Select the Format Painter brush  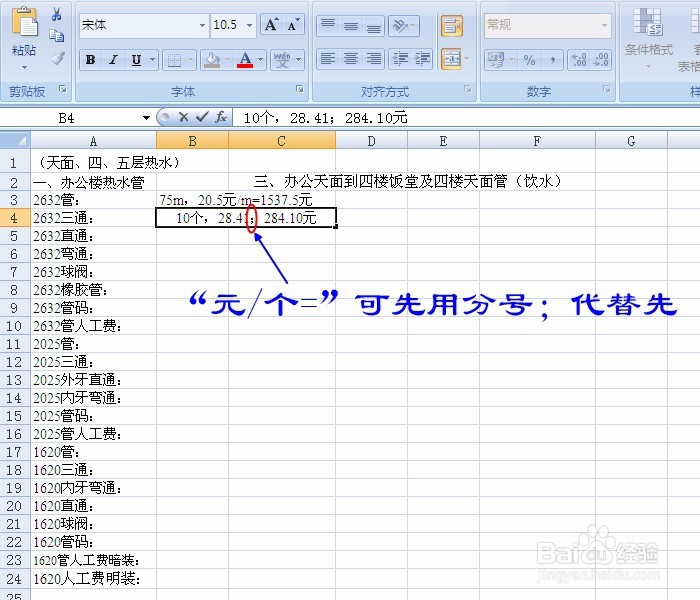click(57, 58)
